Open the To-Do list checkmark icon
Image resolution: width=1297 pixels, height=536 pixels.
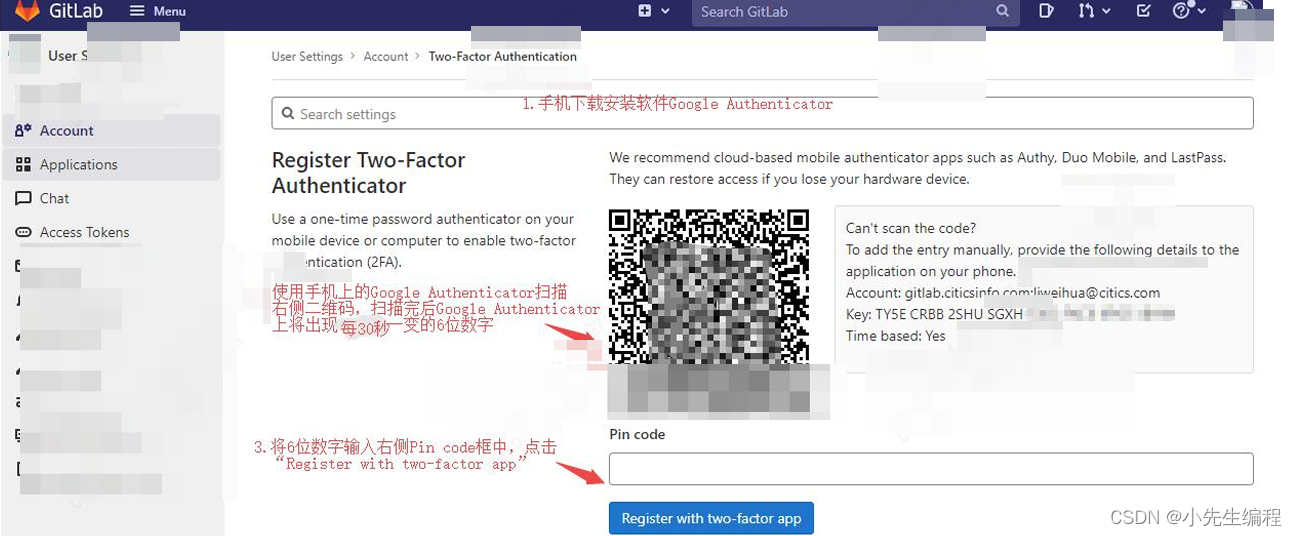coord(1144,11)
